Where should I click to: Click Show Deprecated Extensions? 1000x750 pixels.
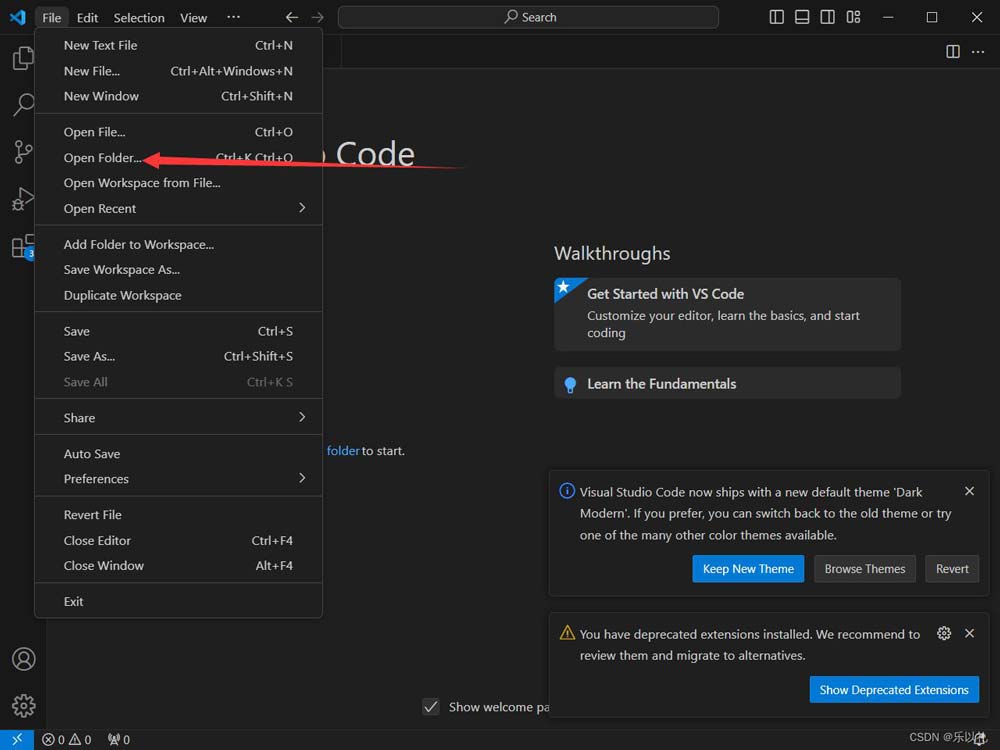click(x=894, y=689)
